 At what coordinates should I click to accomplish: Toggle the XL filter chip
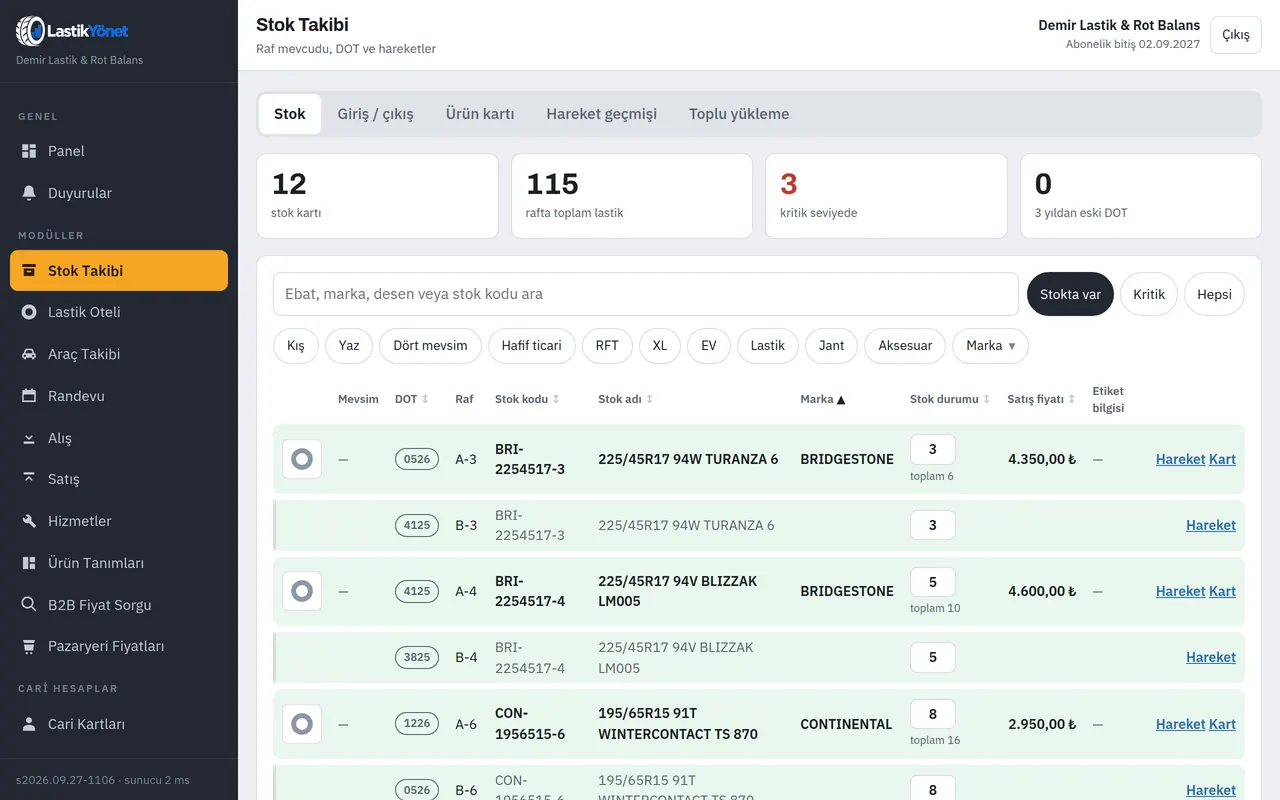(660, 345)
